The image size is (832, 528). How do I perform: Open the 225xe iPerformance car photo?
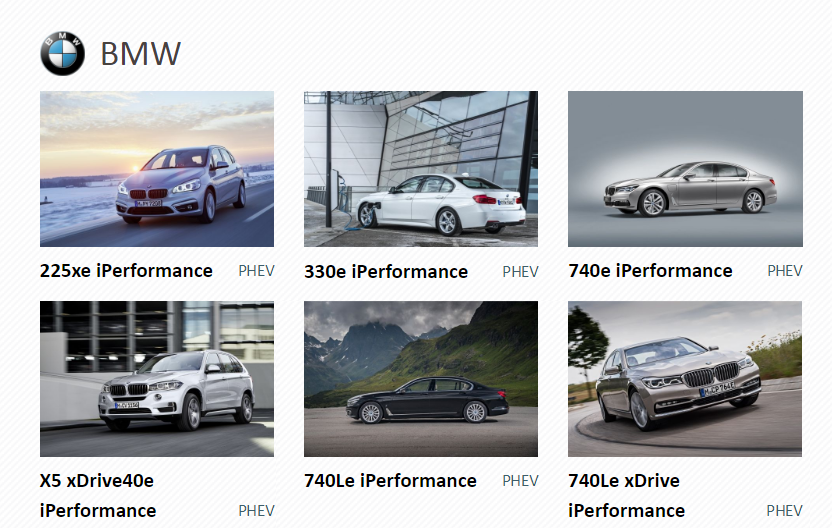click(157, 169)
